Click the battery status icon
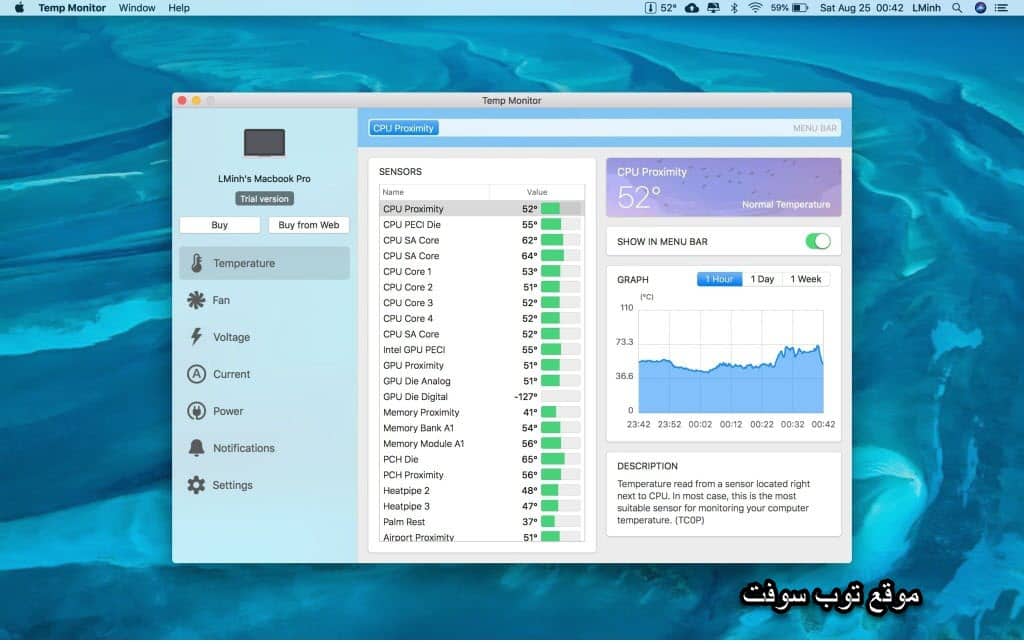 coord(789,8)
